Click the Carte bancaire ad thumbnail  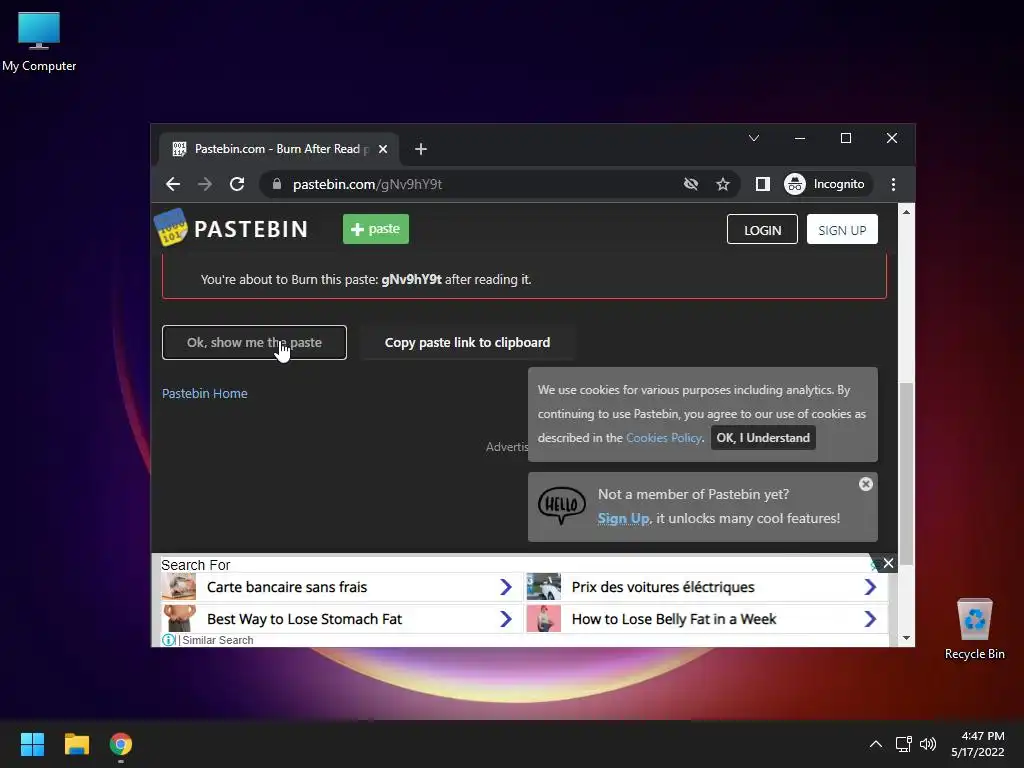(179, 586)
